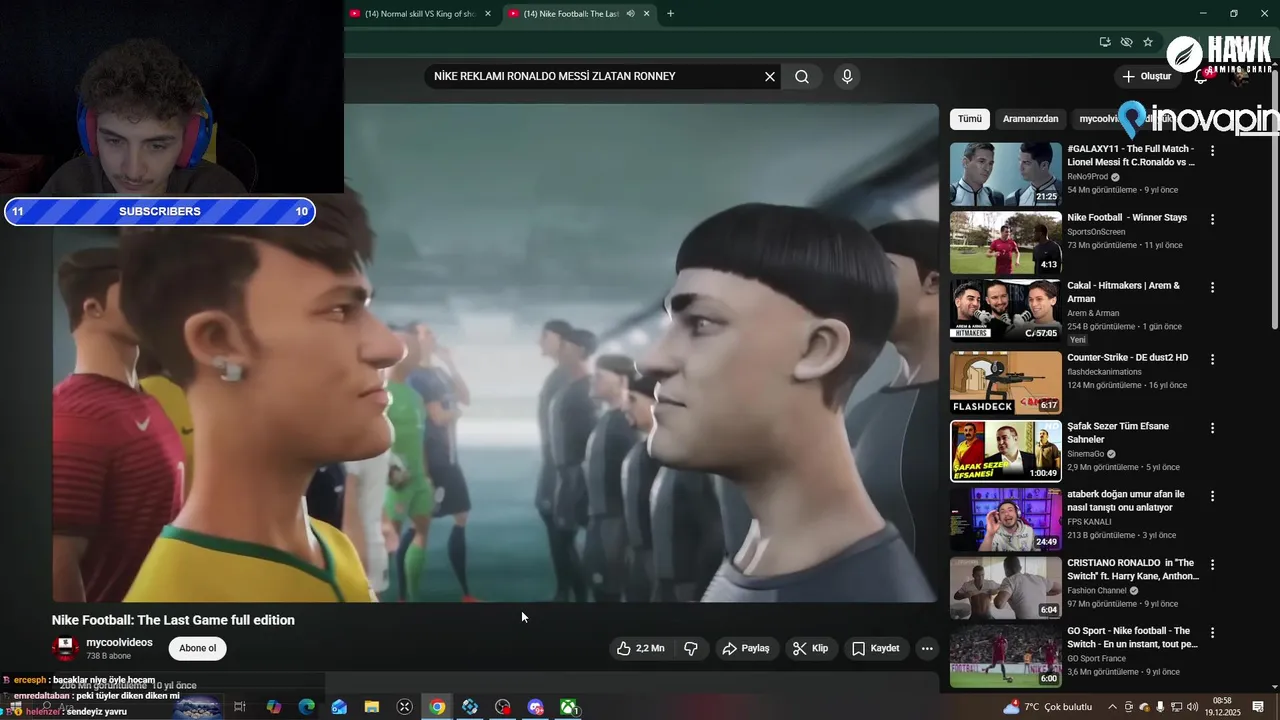Image resolution: width=1280 pixels, height=720 pixels.
Task: Open Şafak Sezer Tüm Efsane Sahneler thumbnail
Action: [1005, 451]
